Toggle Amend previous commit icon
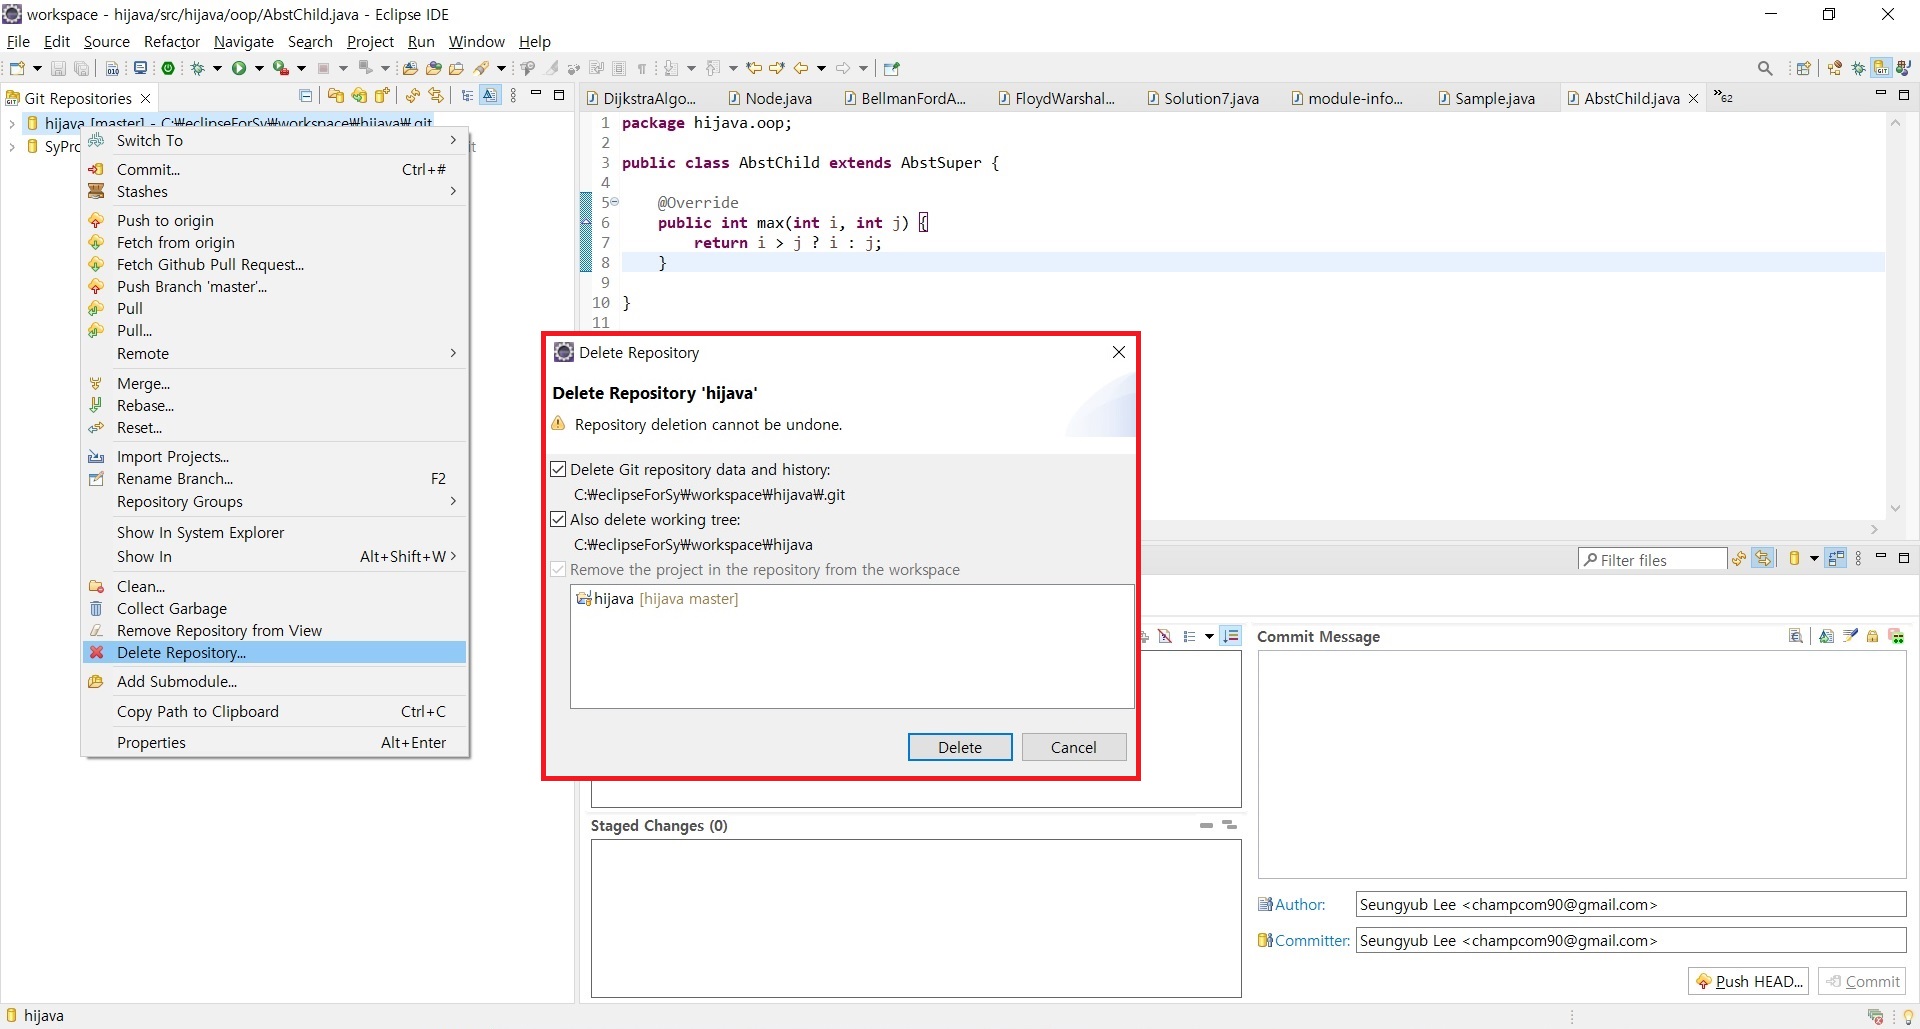 [x=1826, y=636]
